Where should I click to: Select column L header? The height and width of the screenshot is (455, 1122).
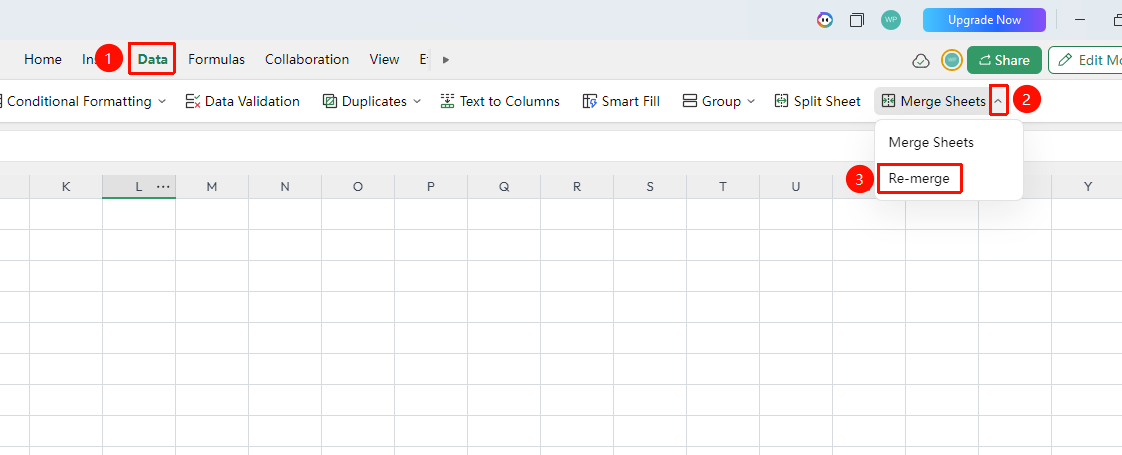coord(139,187)
